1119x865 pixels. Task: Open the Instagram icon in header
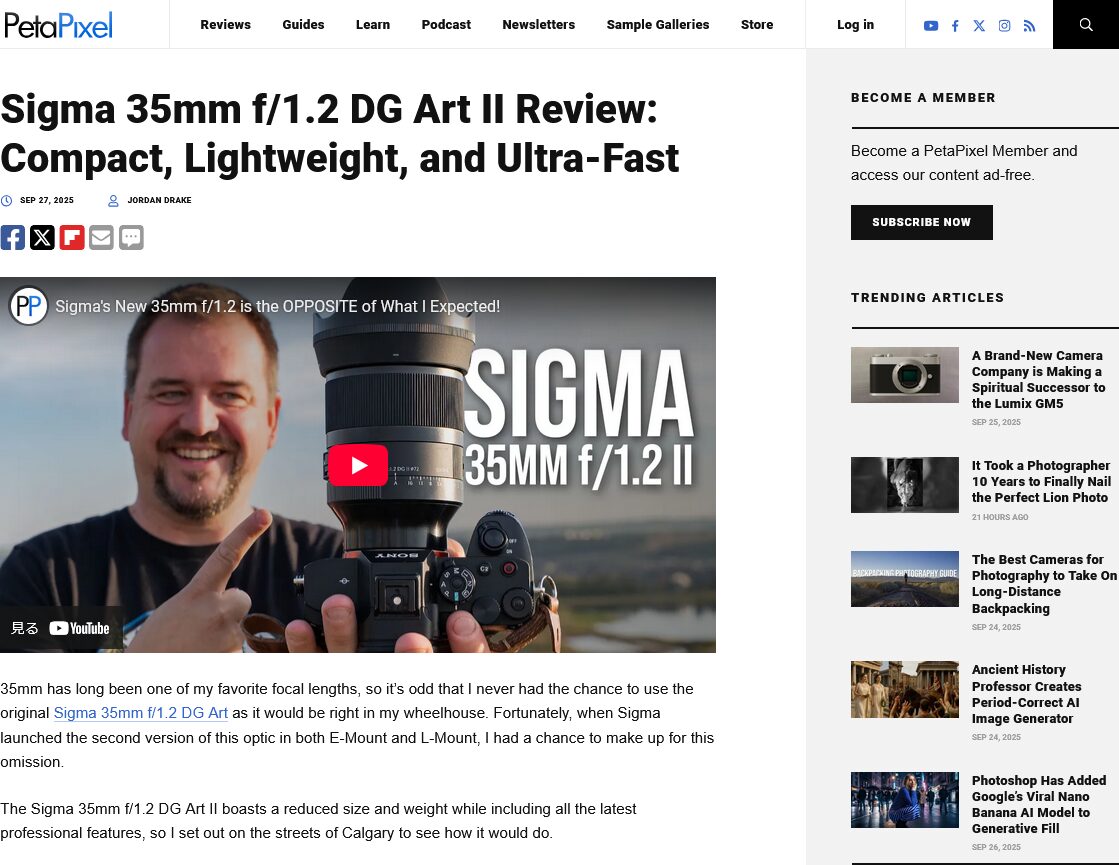tap(1004, 26)
